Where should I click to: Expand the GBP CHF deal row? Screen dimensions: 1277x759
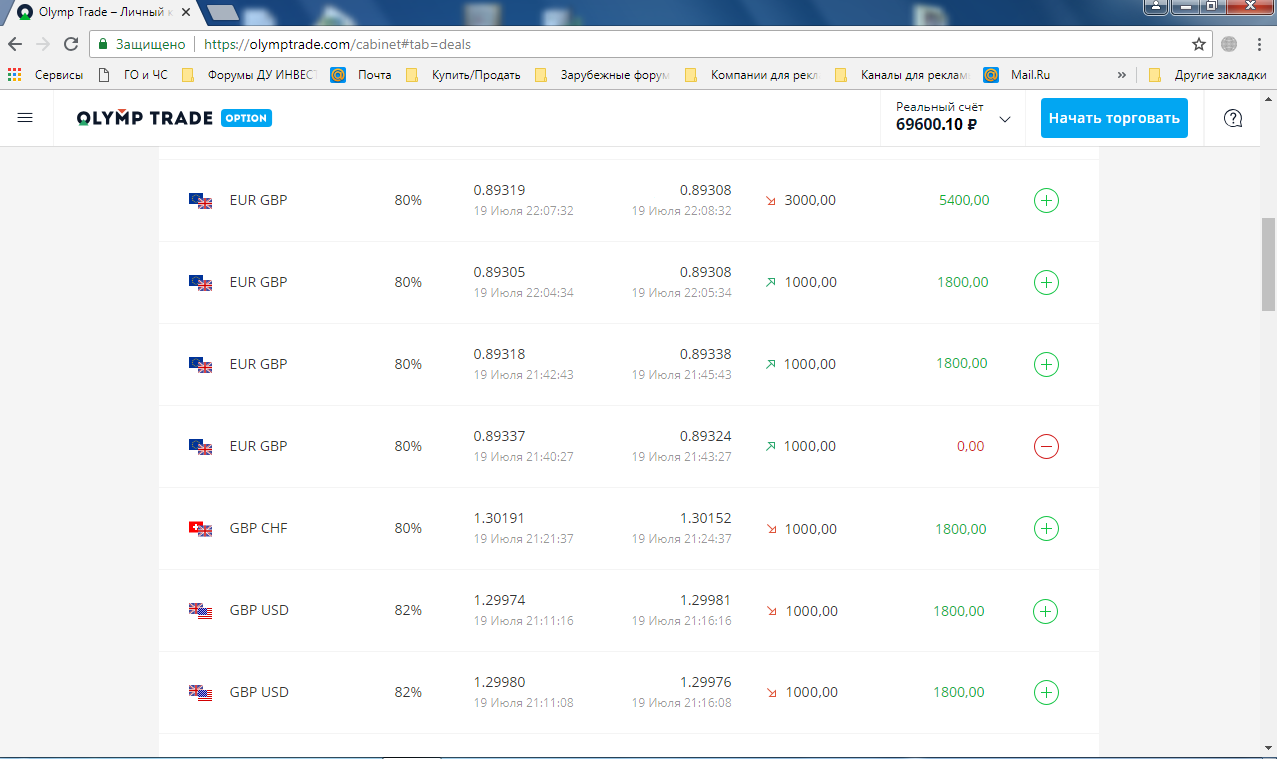1046,529
